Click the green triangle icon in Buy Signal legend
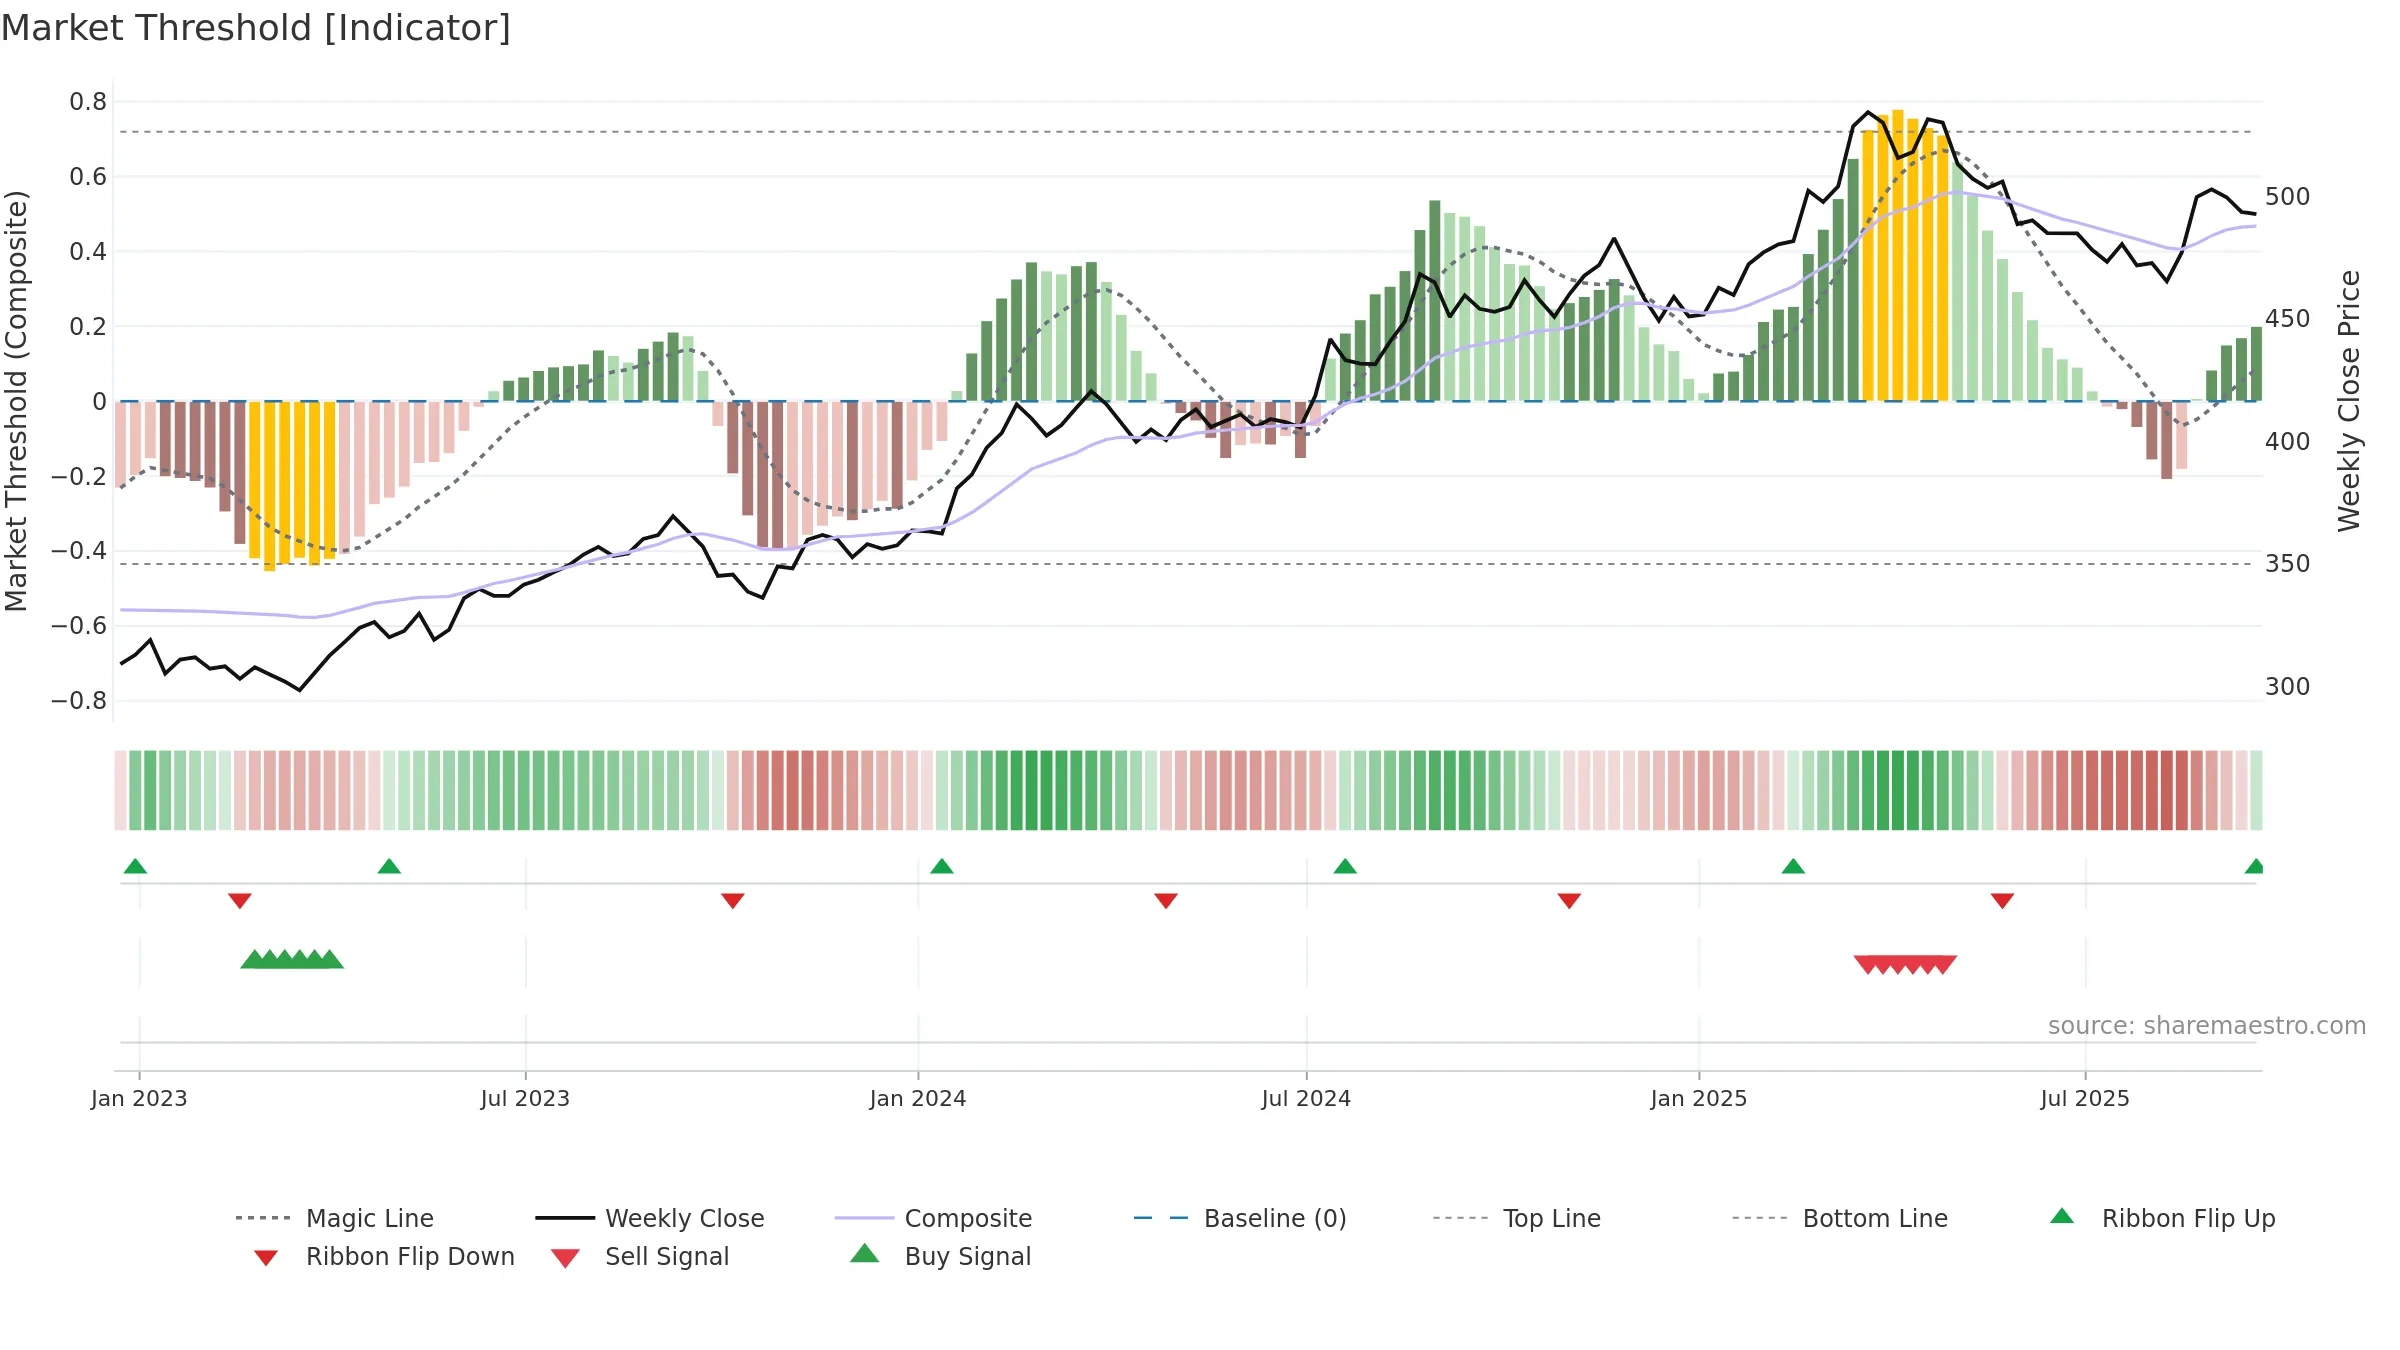Image resolution: width=2400 pixels, height=1350 pixels. pyautogui.click(x=864, y=1253)
